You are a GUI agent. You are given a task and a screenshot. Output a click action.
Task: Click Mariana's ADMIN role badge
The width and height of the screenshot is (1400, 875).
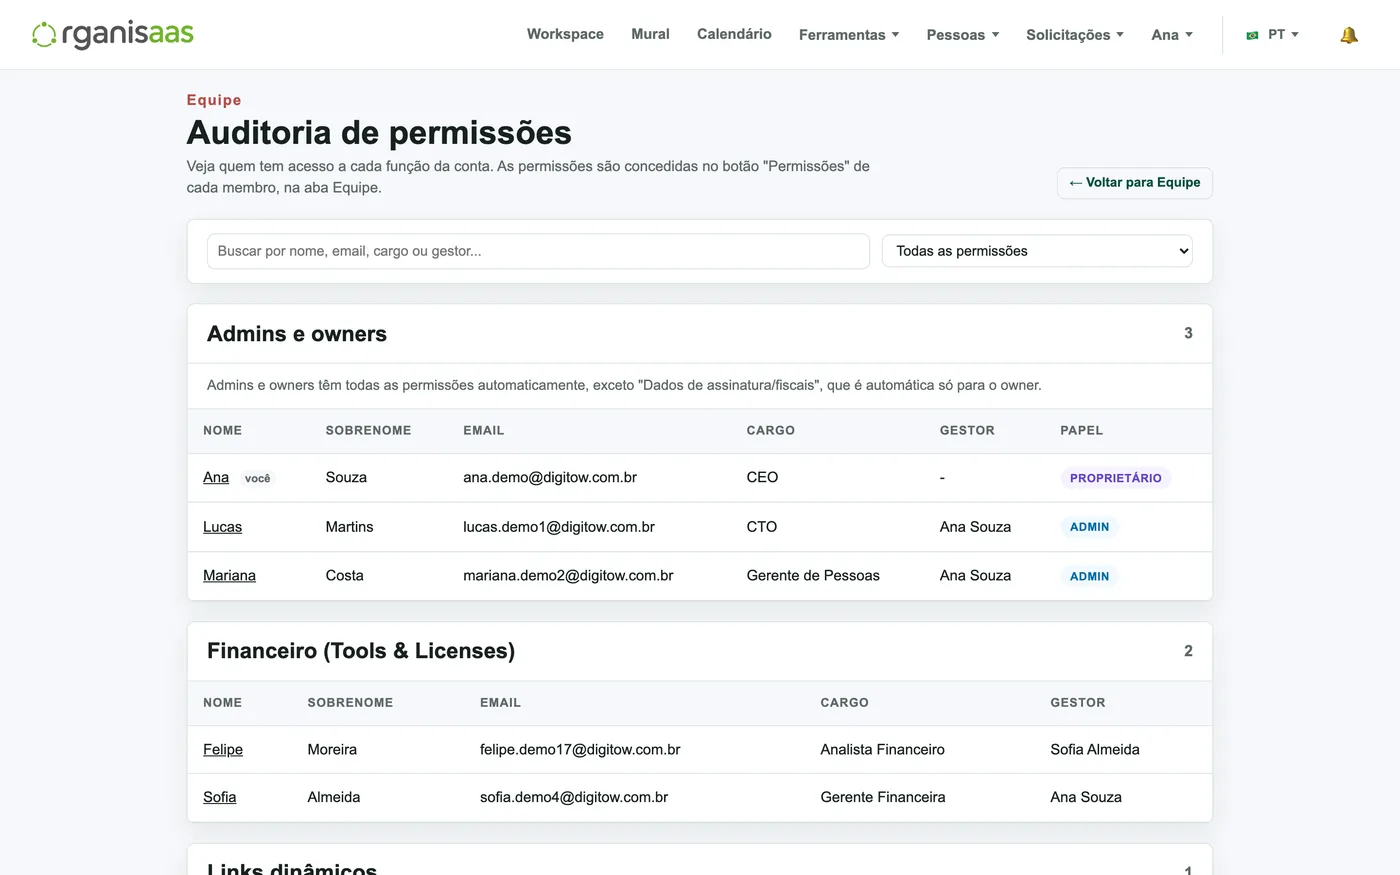(x=1089, y=576)
